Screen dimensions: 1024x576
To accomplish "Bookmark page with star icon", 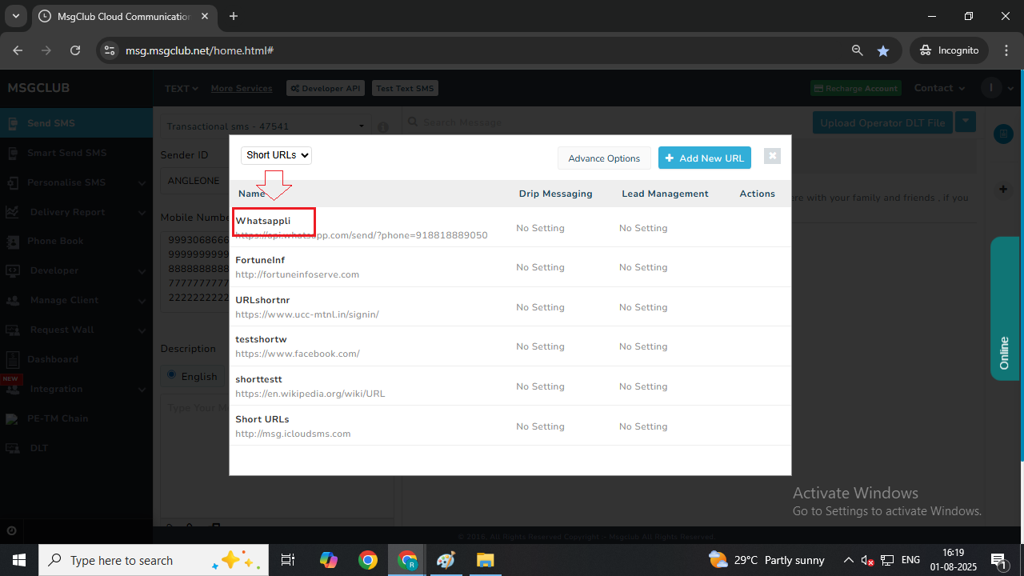I will (x=883, y=50).
